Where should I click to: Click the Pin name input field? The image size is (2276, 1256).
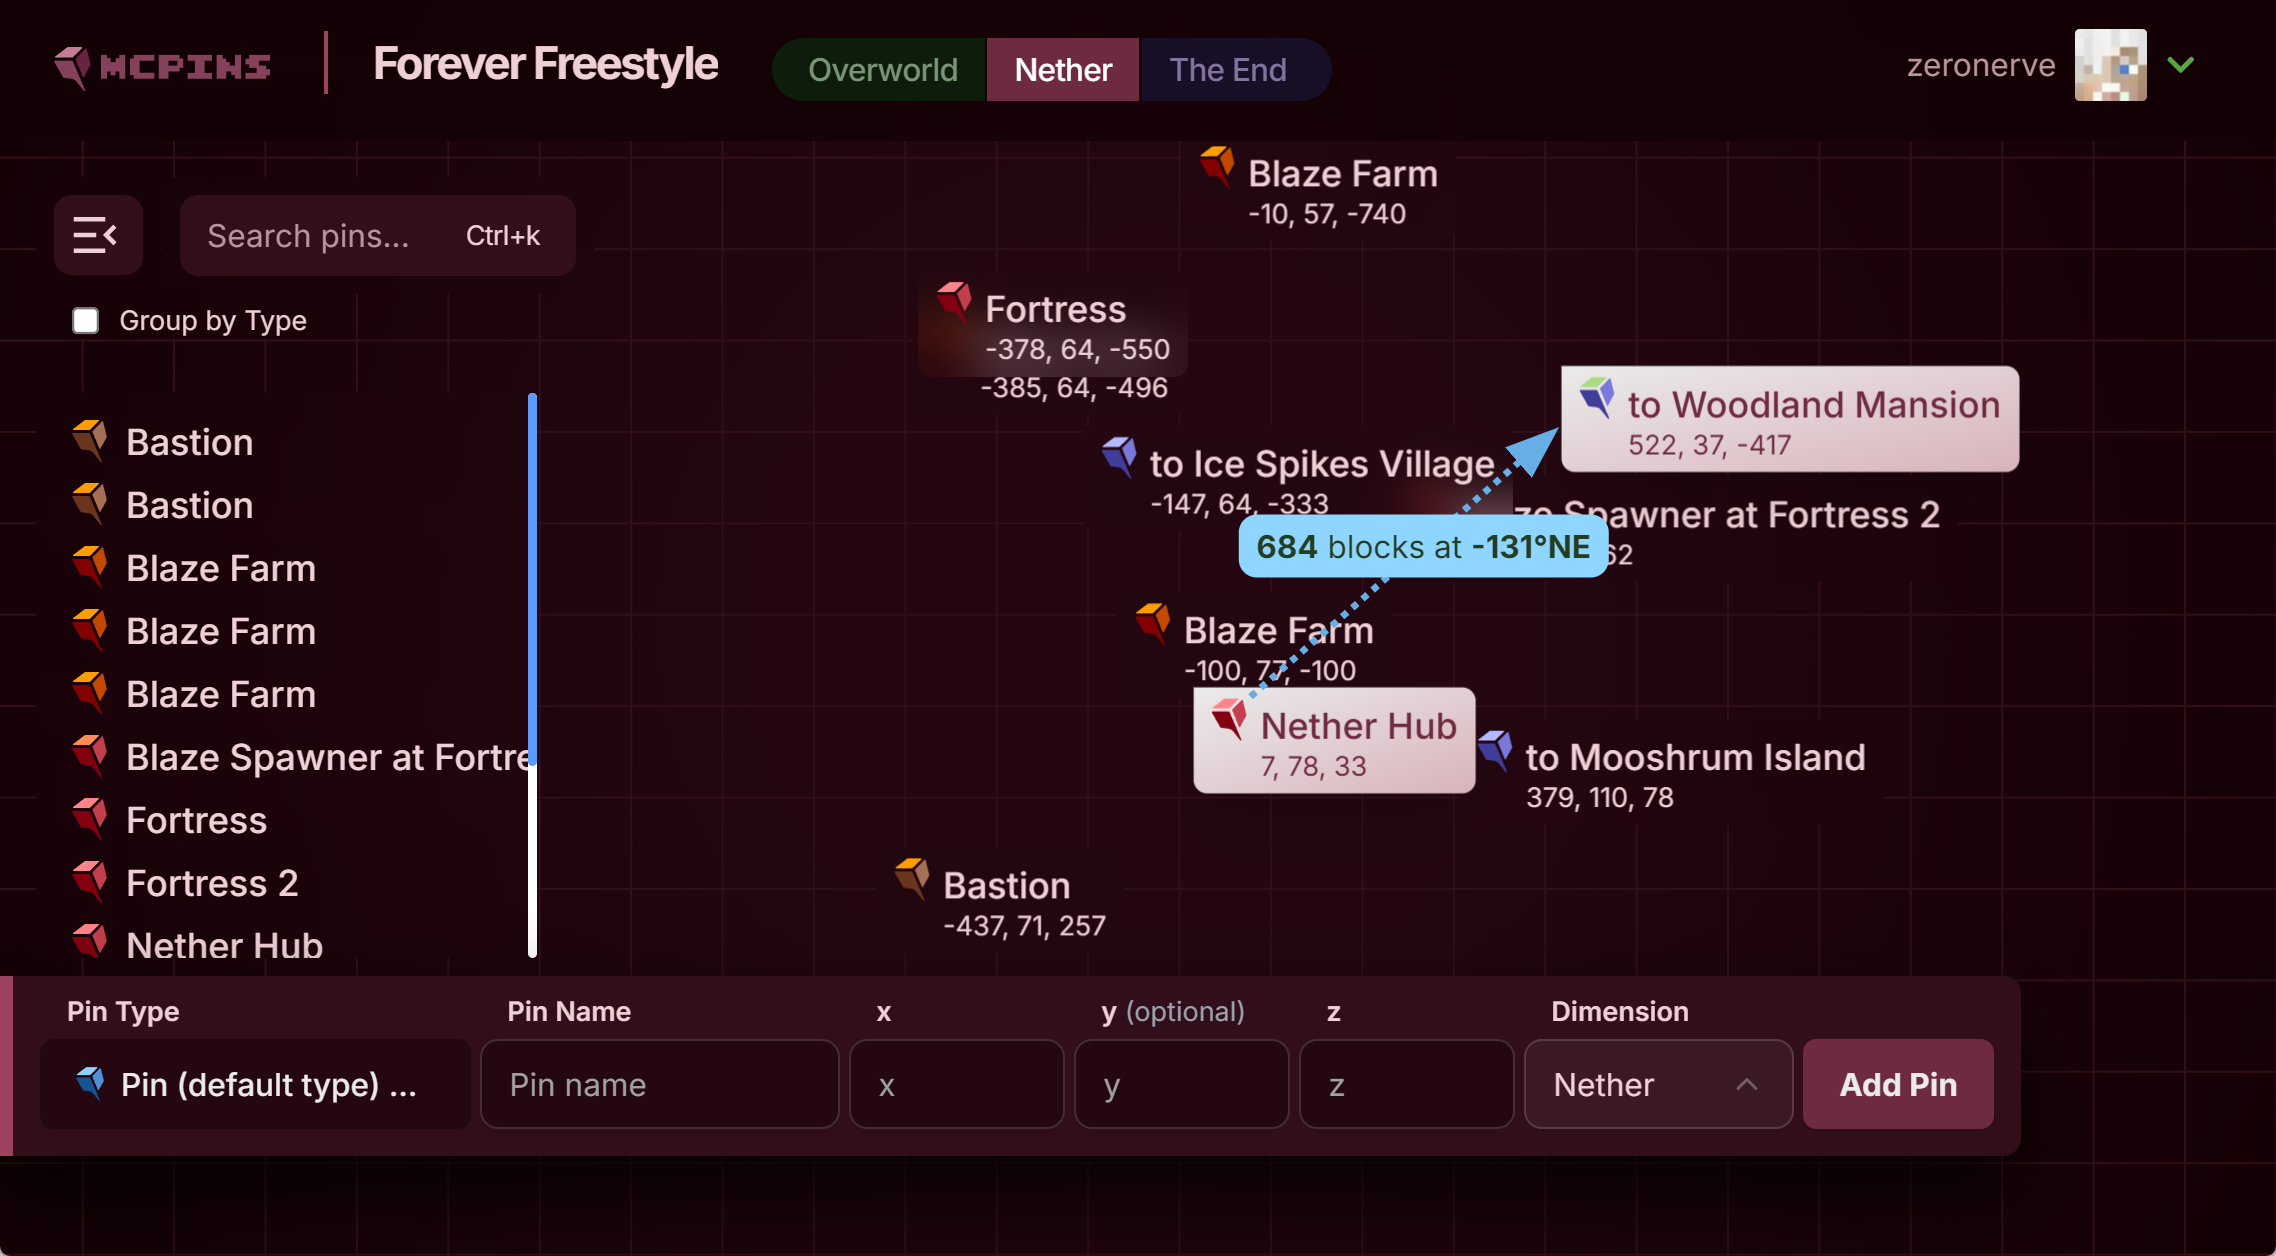pos(660,1085)
